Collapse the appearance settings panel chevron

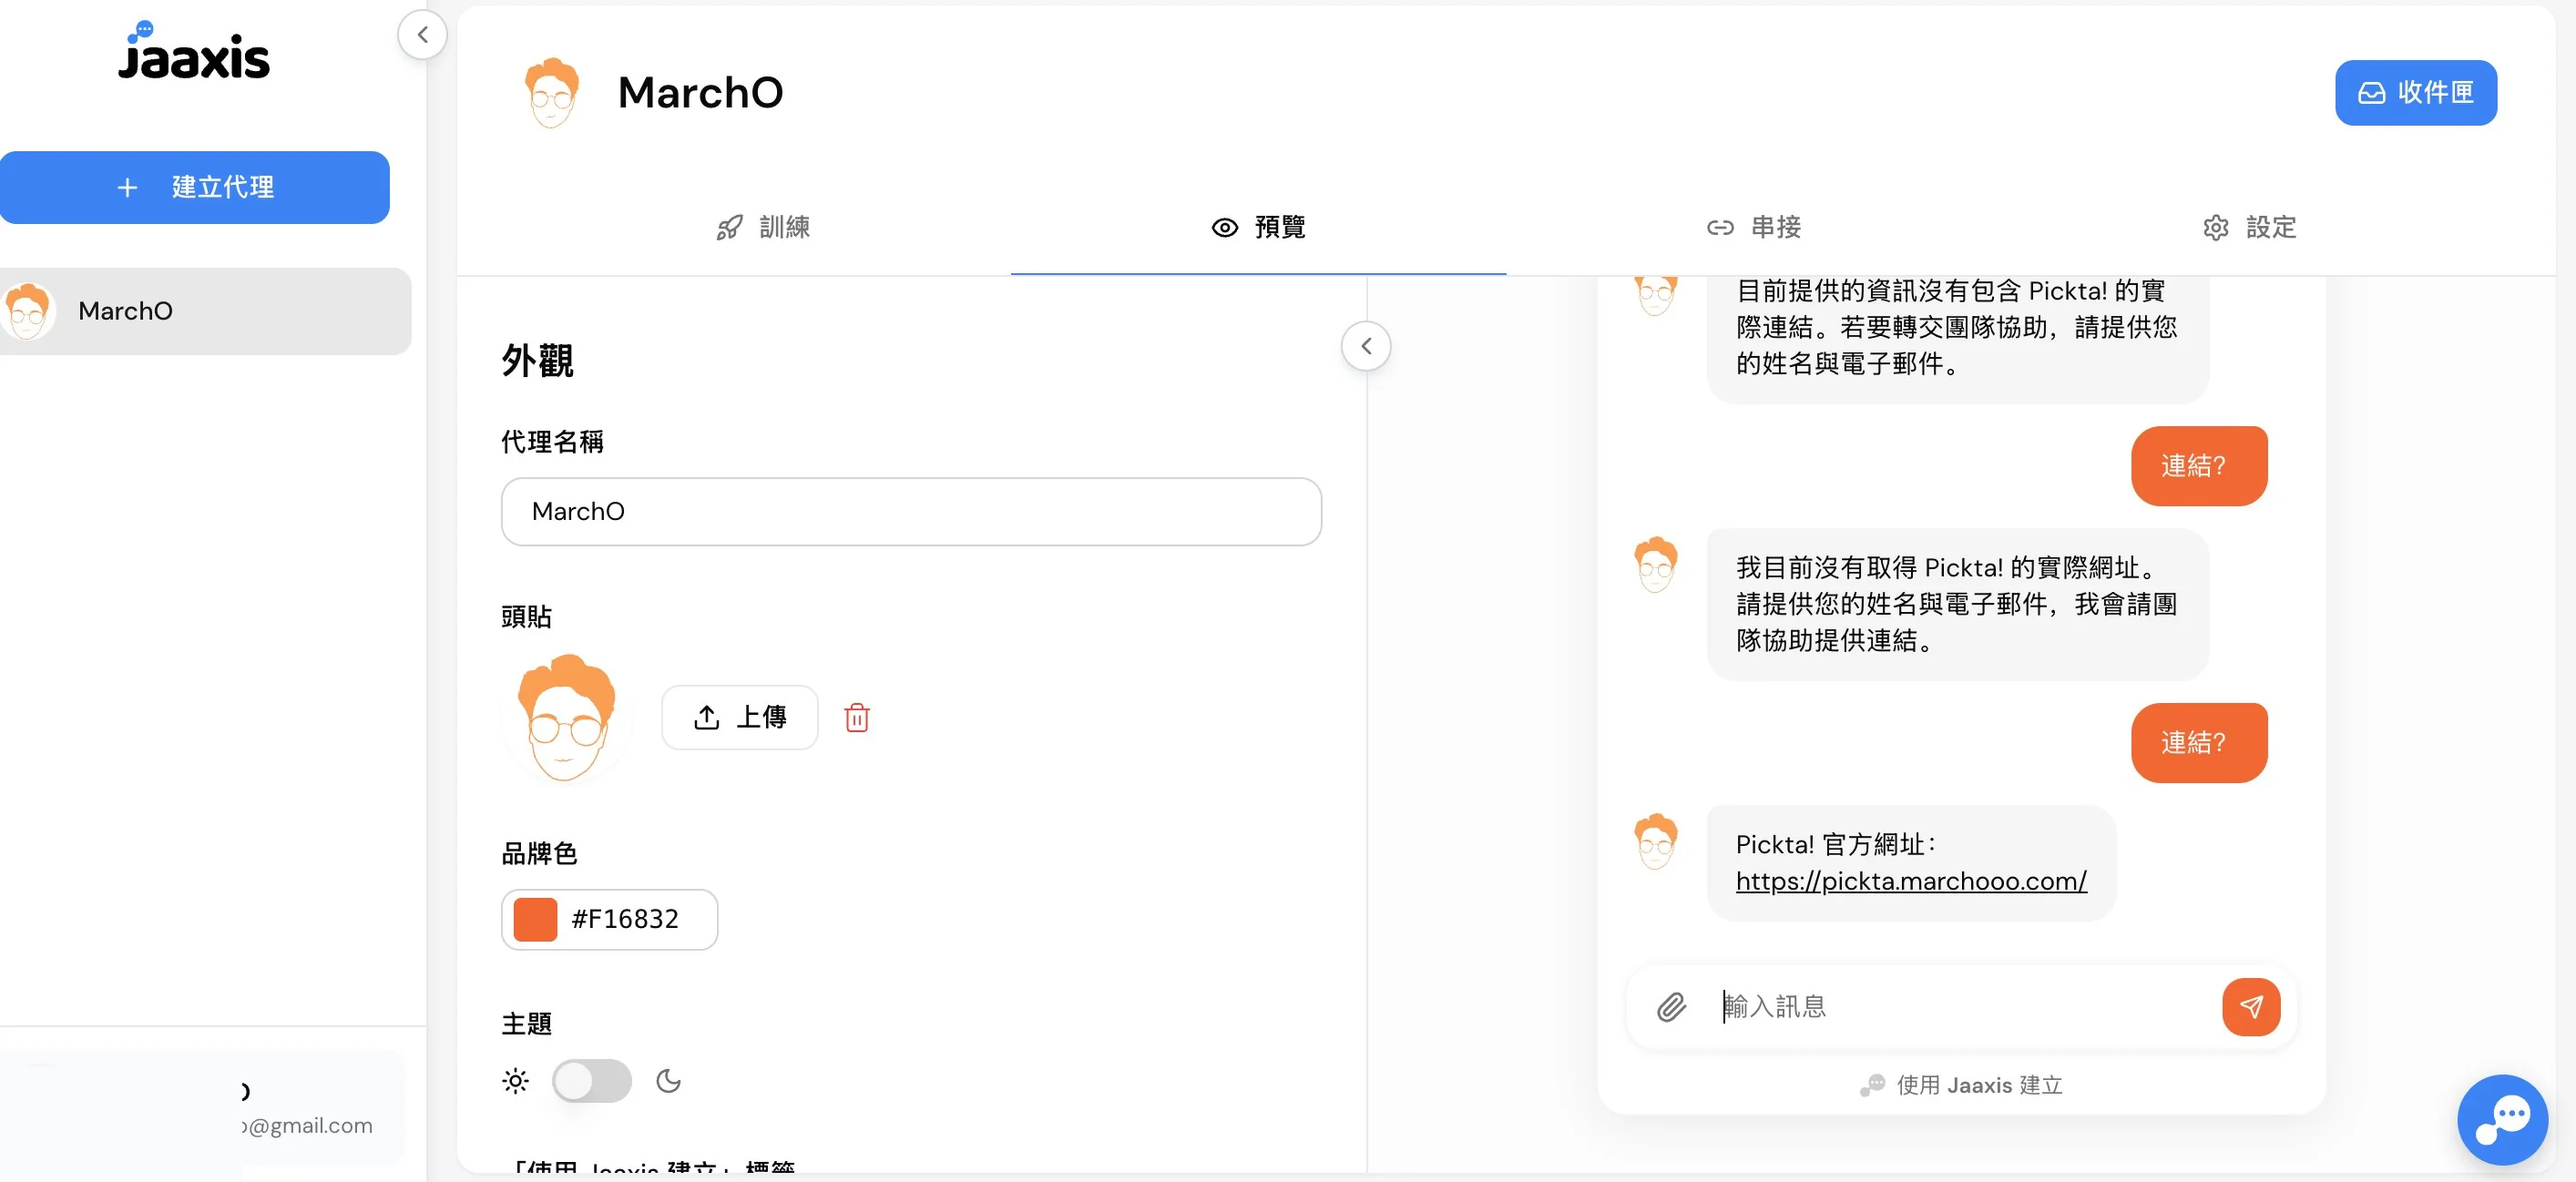(1365, 346)
